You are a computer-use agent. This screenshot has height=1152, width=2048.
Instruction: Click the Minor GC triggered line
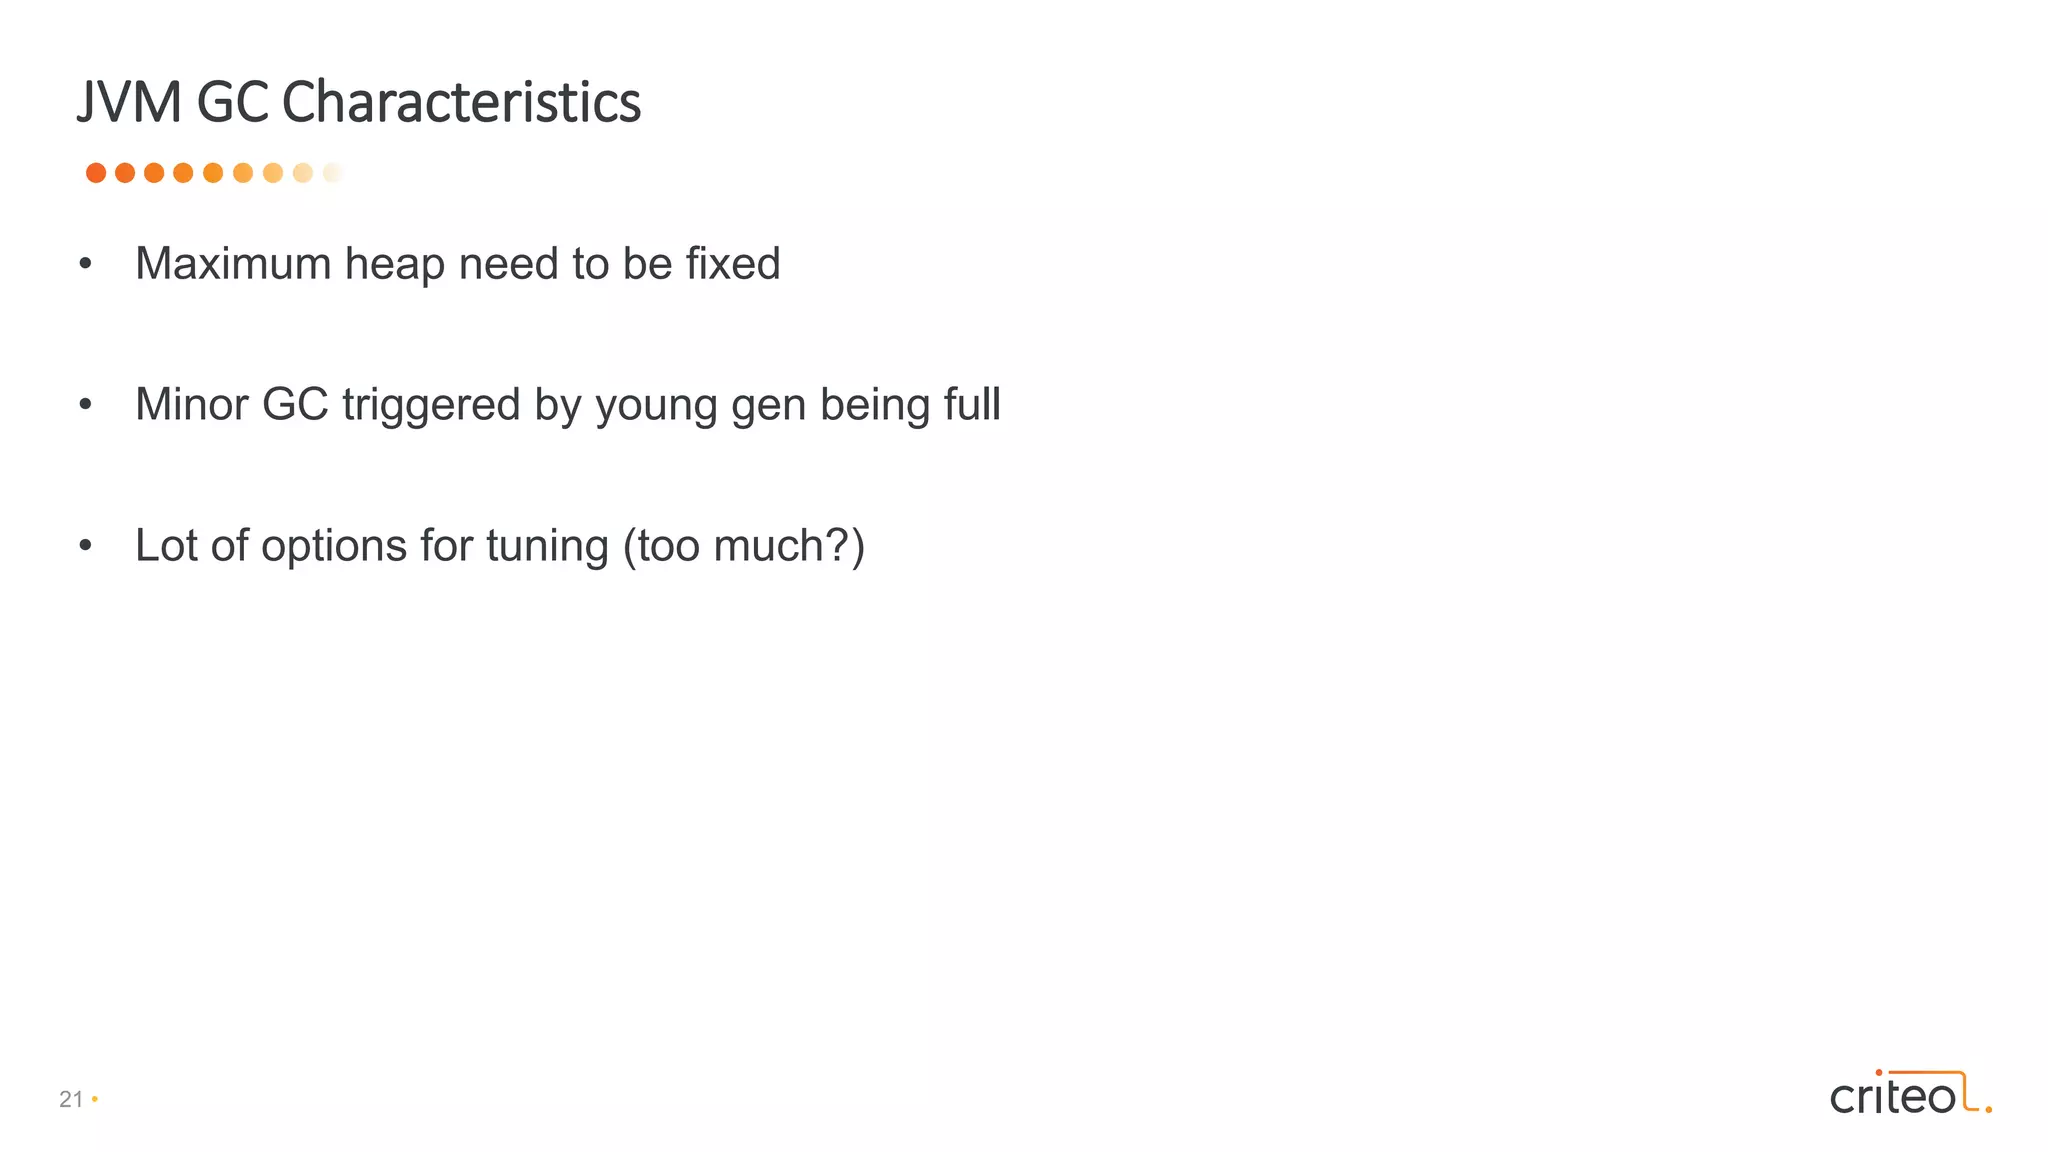click(567, 405)
